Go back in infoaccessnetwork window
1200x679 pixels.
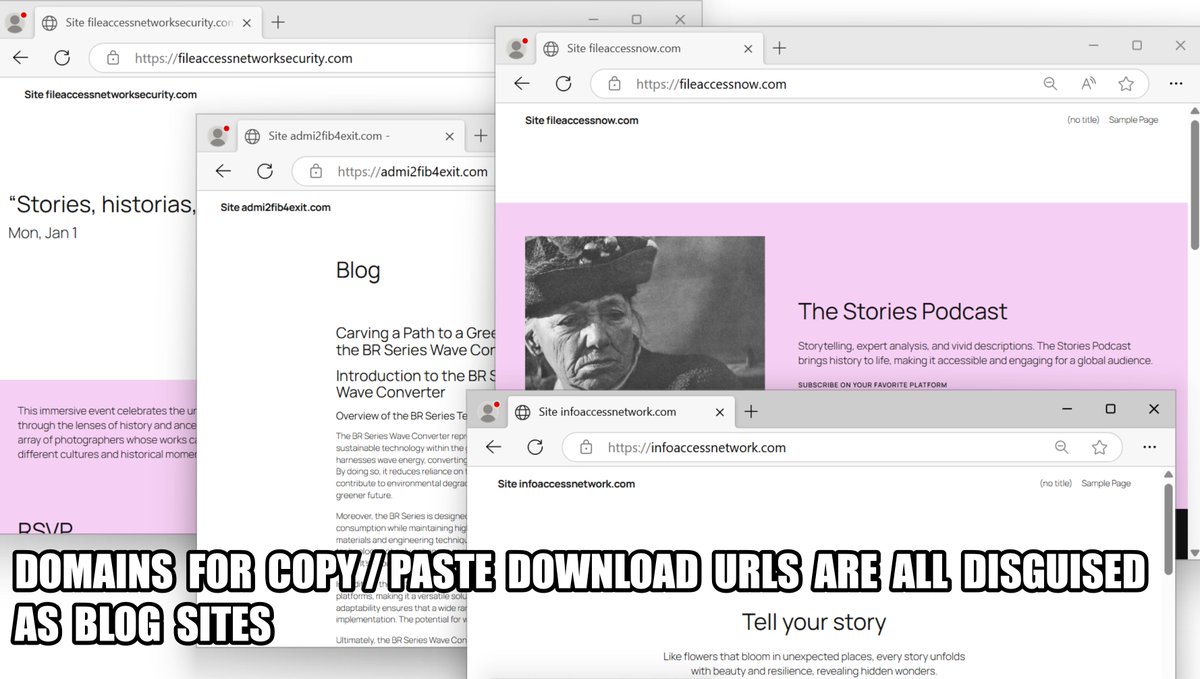point(494,447)
